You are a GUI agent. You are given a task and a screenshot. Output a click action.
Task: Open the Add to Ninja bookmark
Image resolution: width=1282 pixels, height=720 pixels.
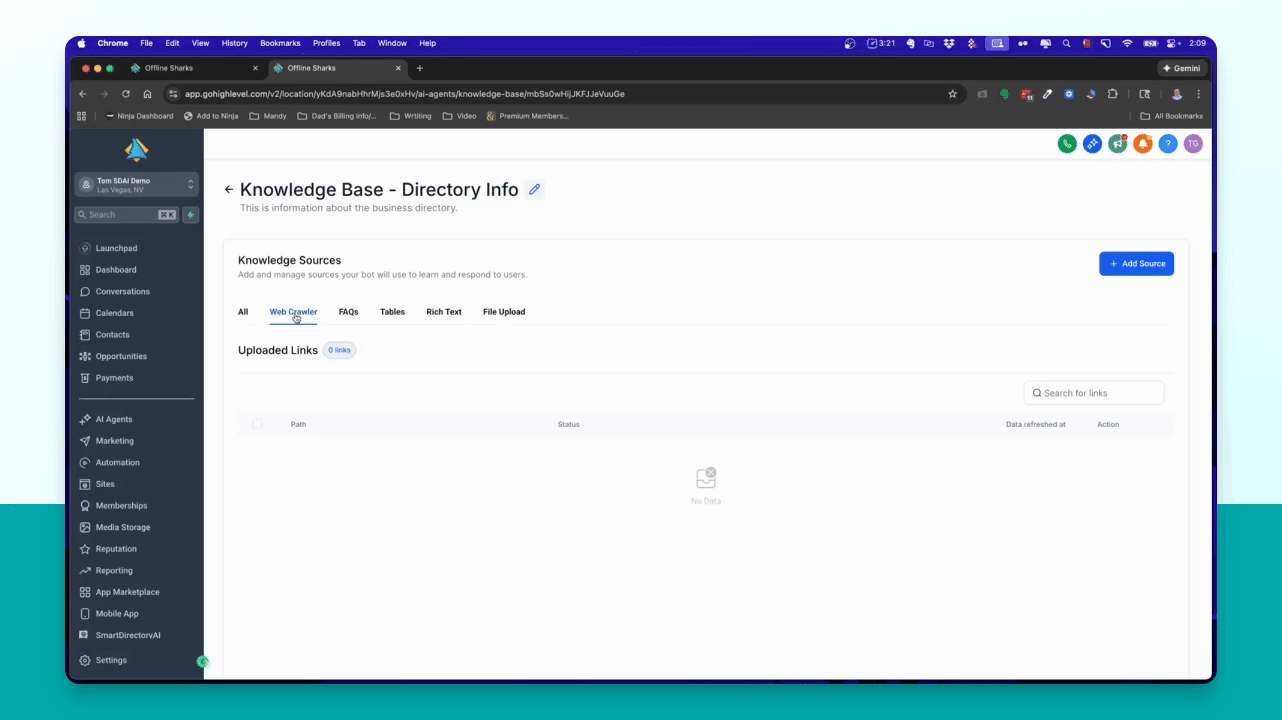click(211, 116)
